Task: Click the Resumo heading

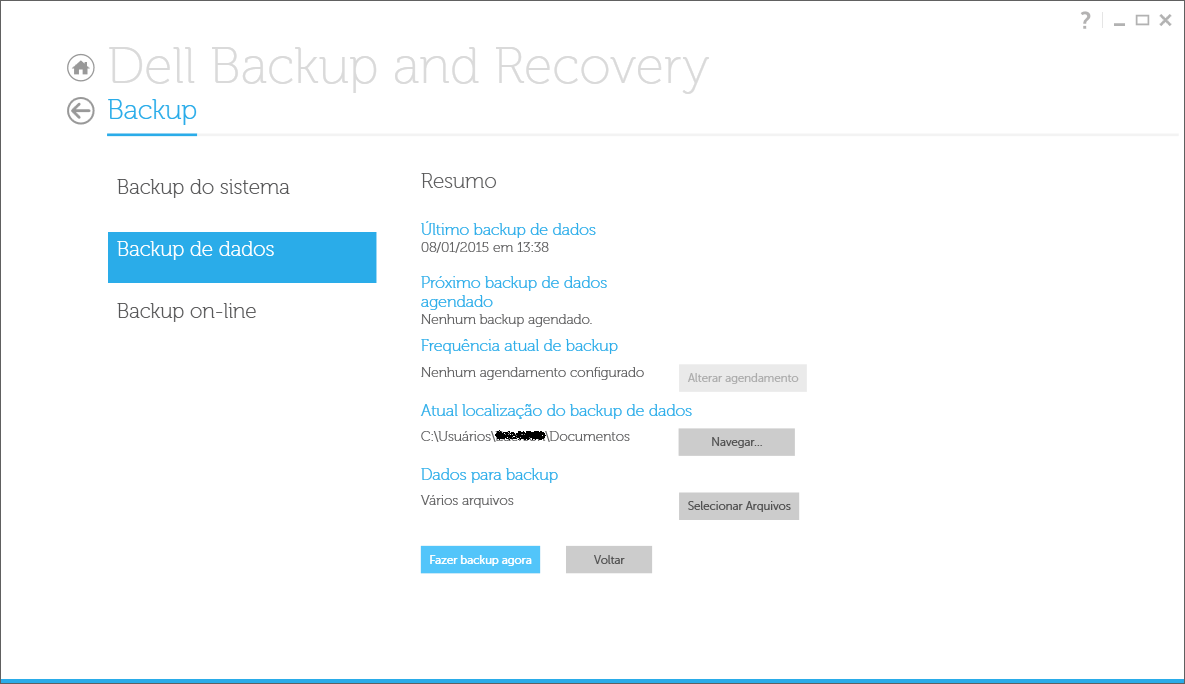Action: (459, 181)
